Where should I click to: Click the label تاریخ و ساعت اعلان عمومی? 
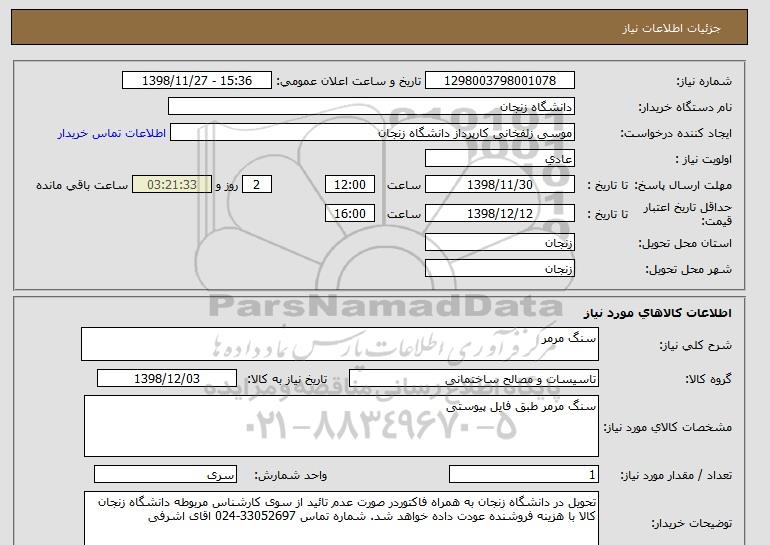(349, 81)
